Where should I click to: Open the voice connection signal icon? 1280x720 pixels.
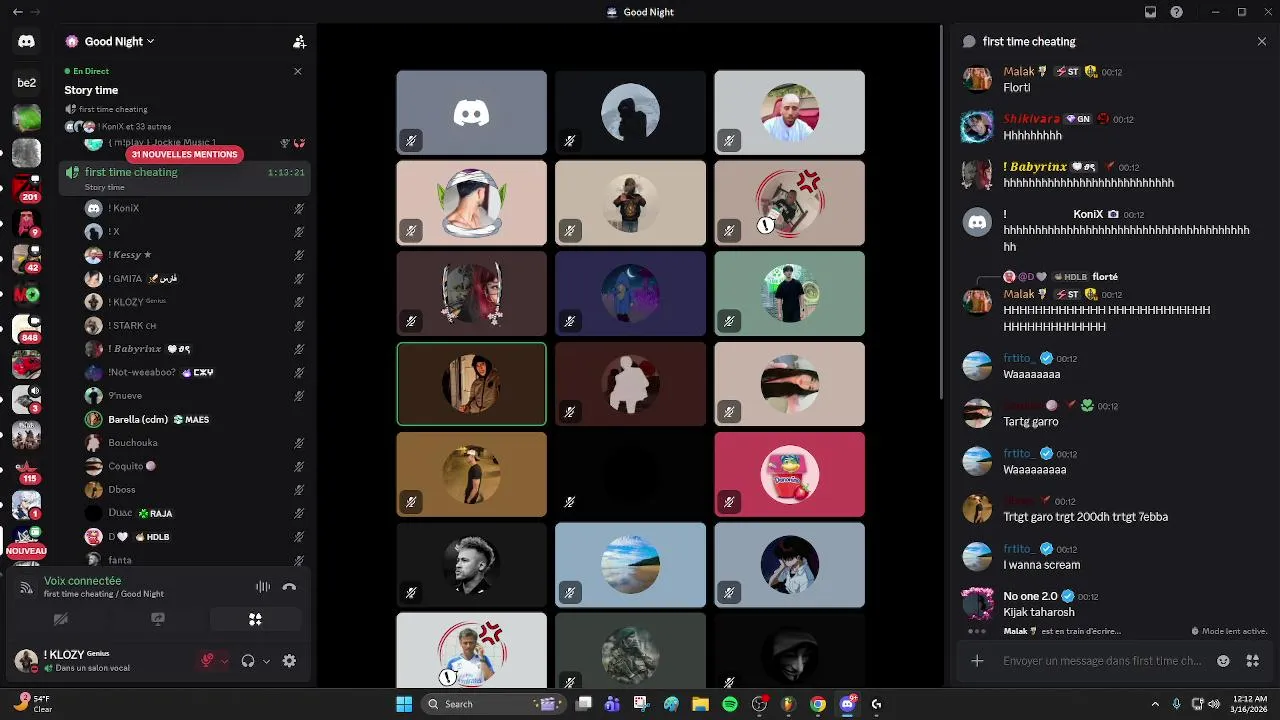[27, 587]
